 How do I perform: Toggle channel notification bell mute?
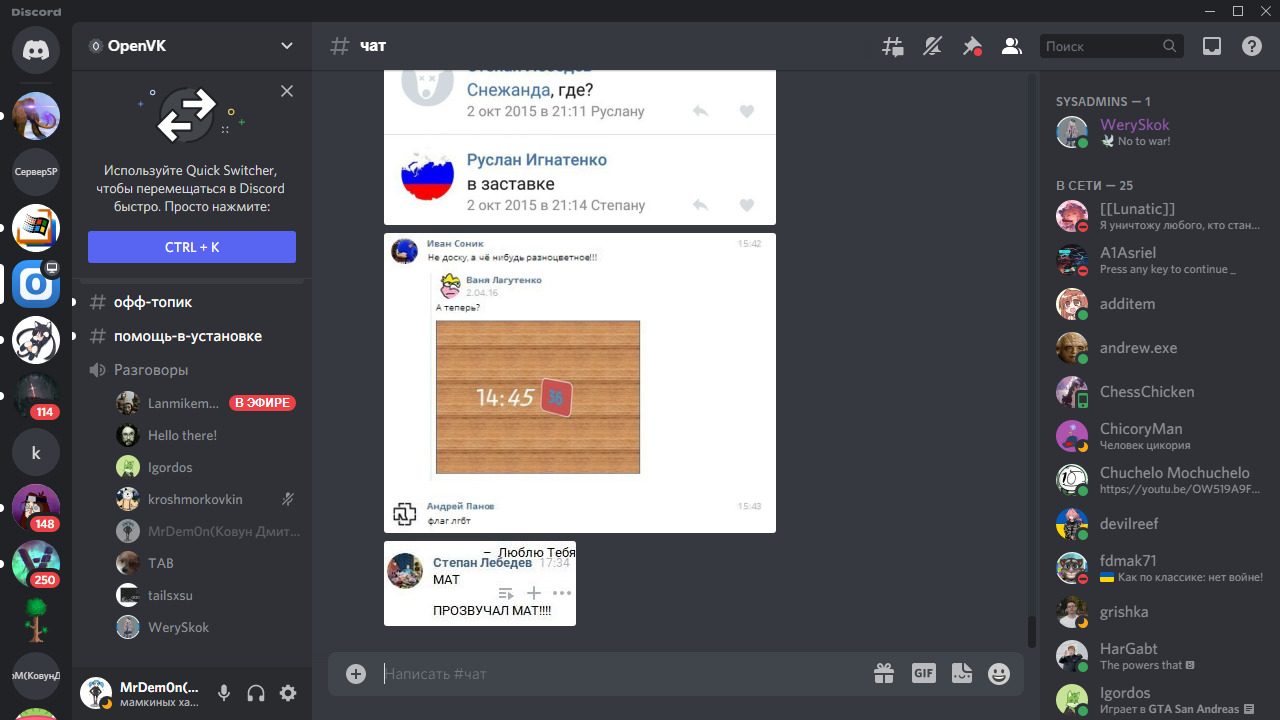pyautogui.click(x=932, y=46)
